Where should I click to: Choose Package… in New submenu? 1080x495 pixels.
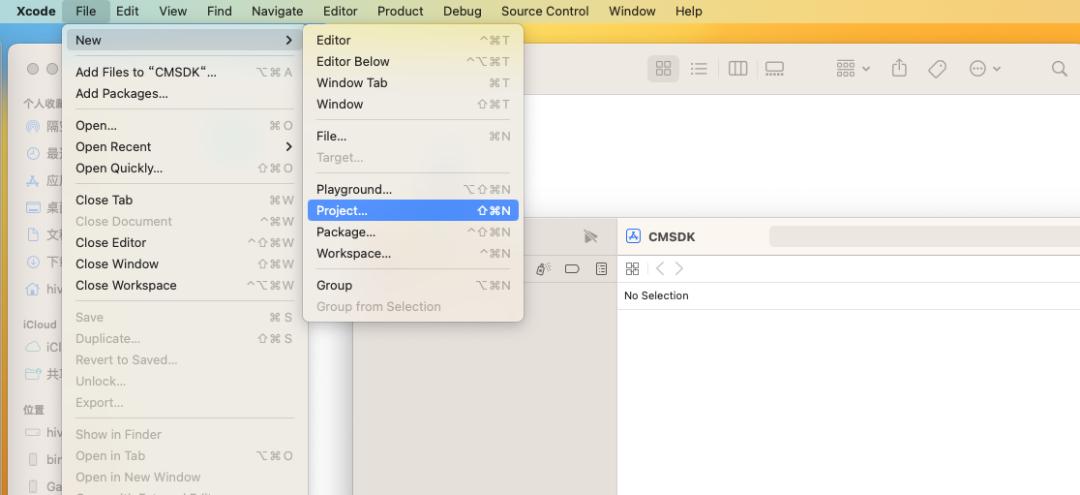pos(413,232)
